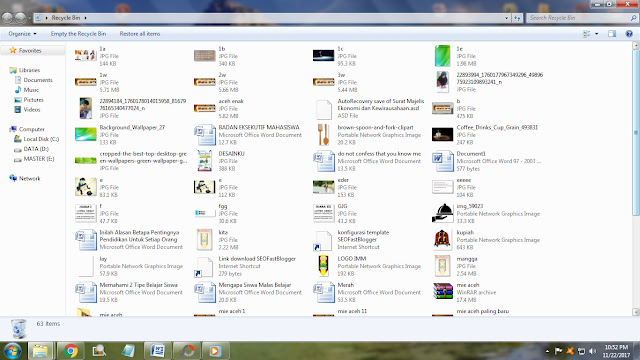Click the address bar refresh button

coord(517,18)
